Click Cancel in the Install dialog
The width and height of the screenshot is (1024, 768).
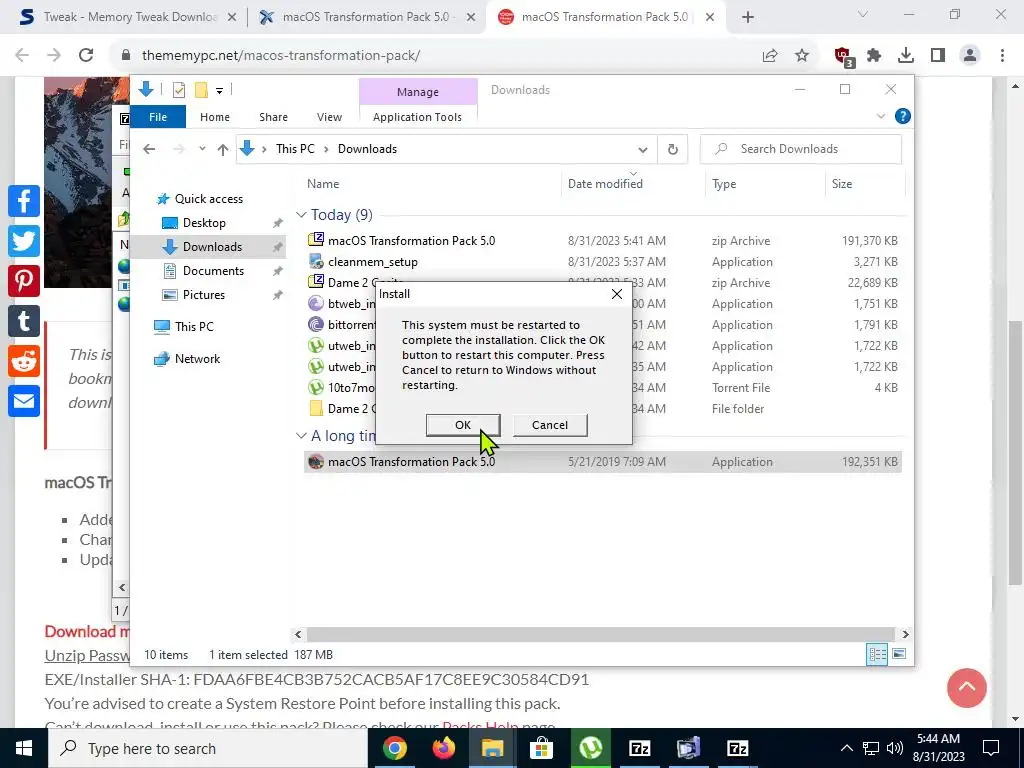(x=550, y=425)
